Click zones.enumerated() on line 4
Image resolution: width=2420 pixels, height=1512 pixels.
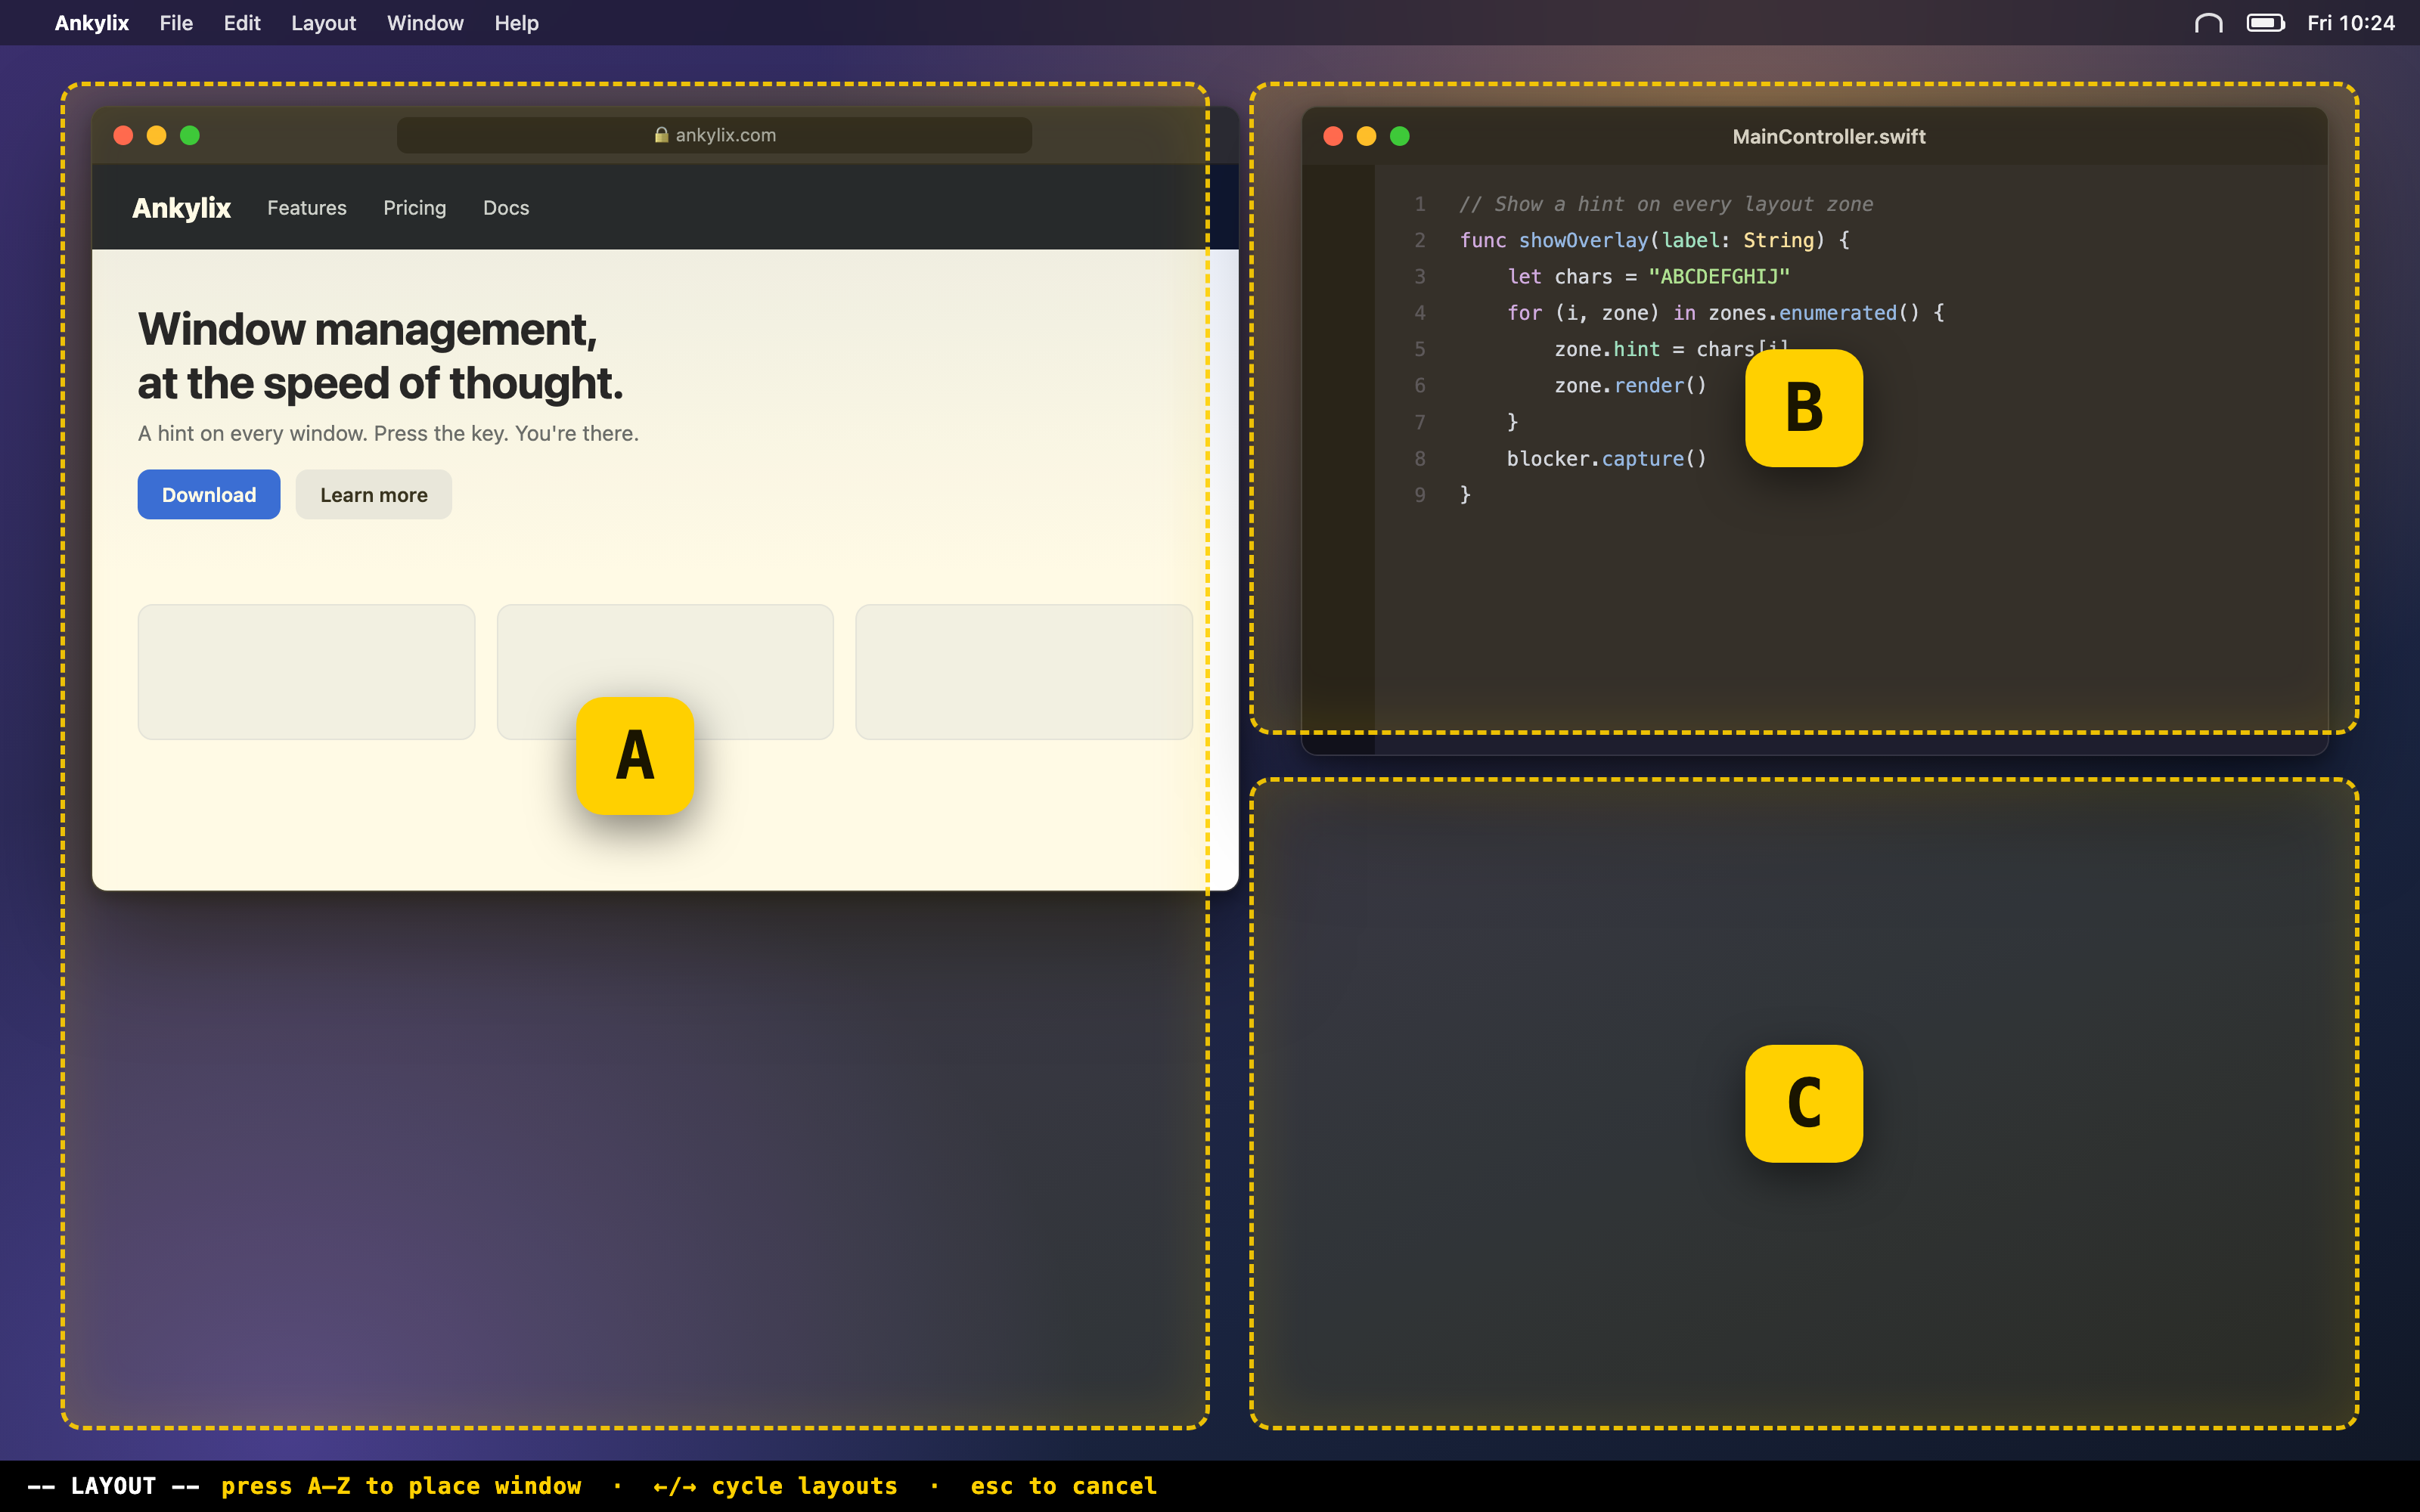(x=1814, y=313)
